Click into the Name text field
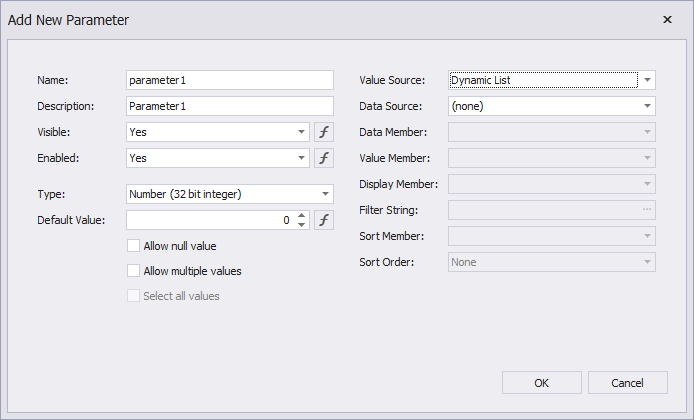 230,80
